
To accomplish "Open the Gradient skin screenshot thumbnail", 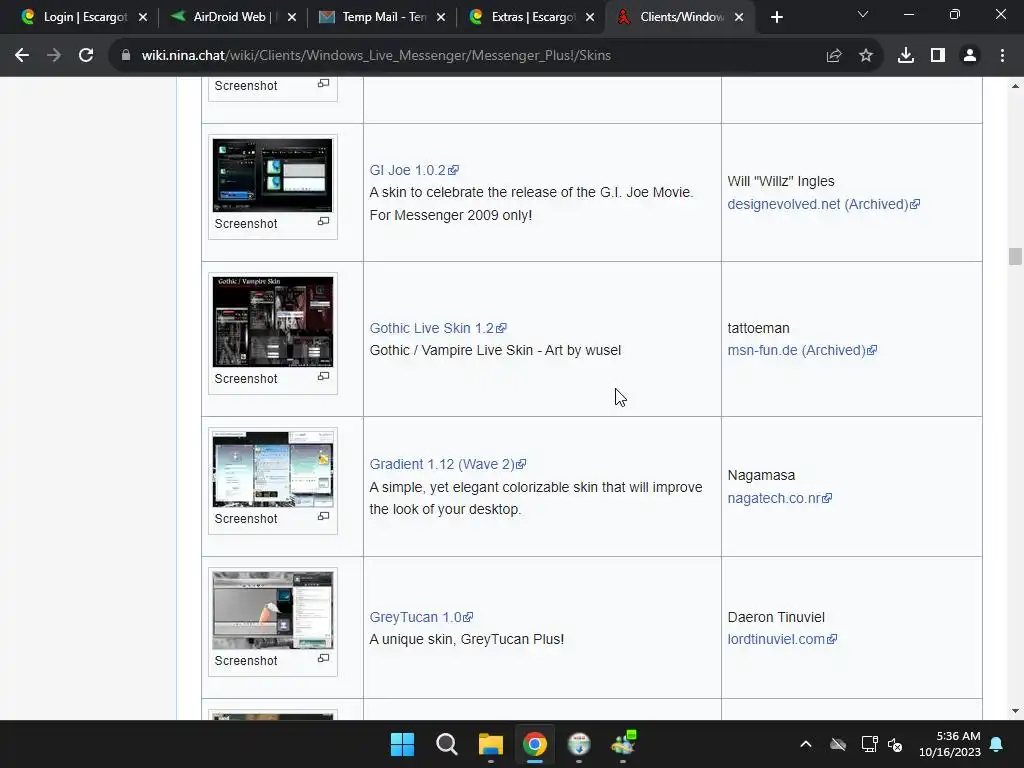I will [x=272, y=469].
